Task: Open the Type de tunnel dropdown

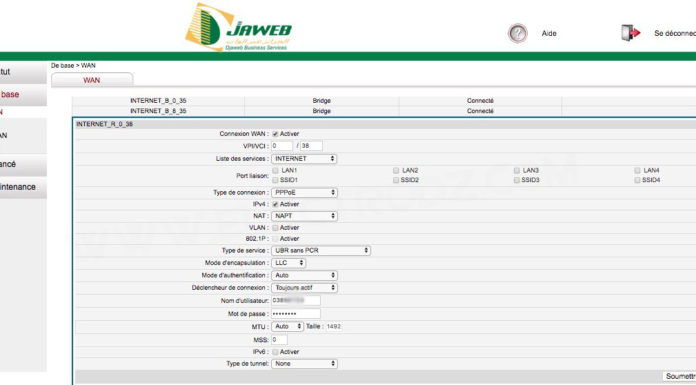Action: click(x=304, y=364)
